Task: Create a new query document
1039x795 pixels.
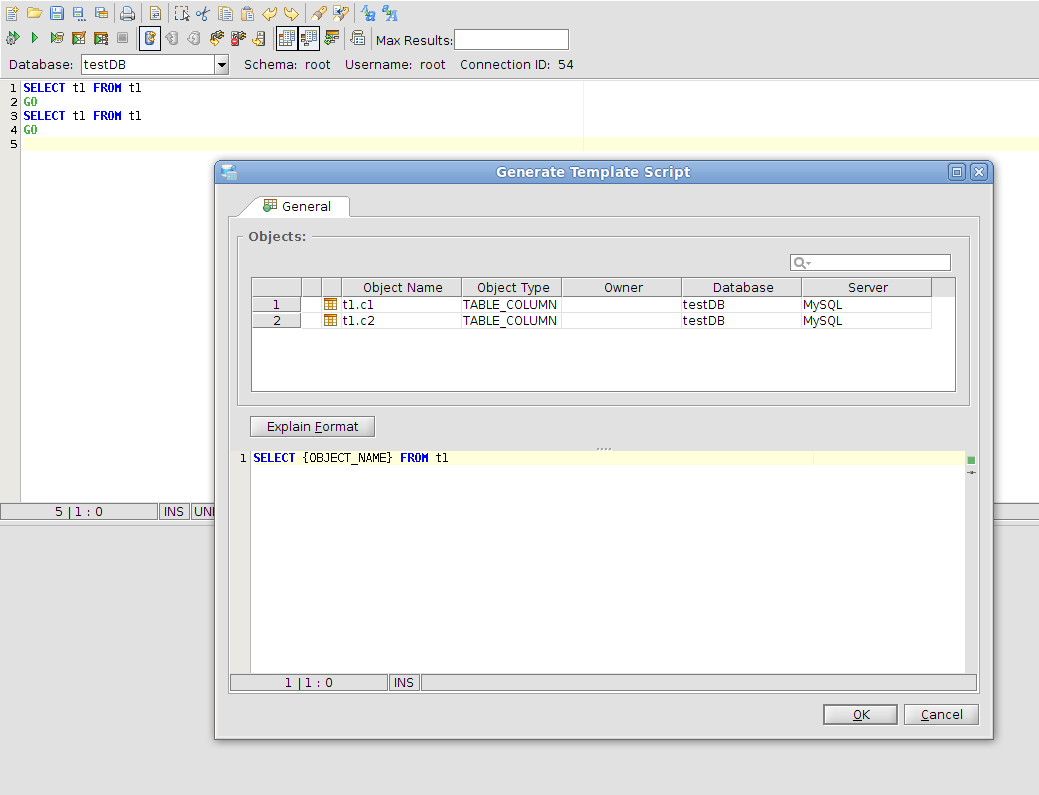Action: [12, 13]
